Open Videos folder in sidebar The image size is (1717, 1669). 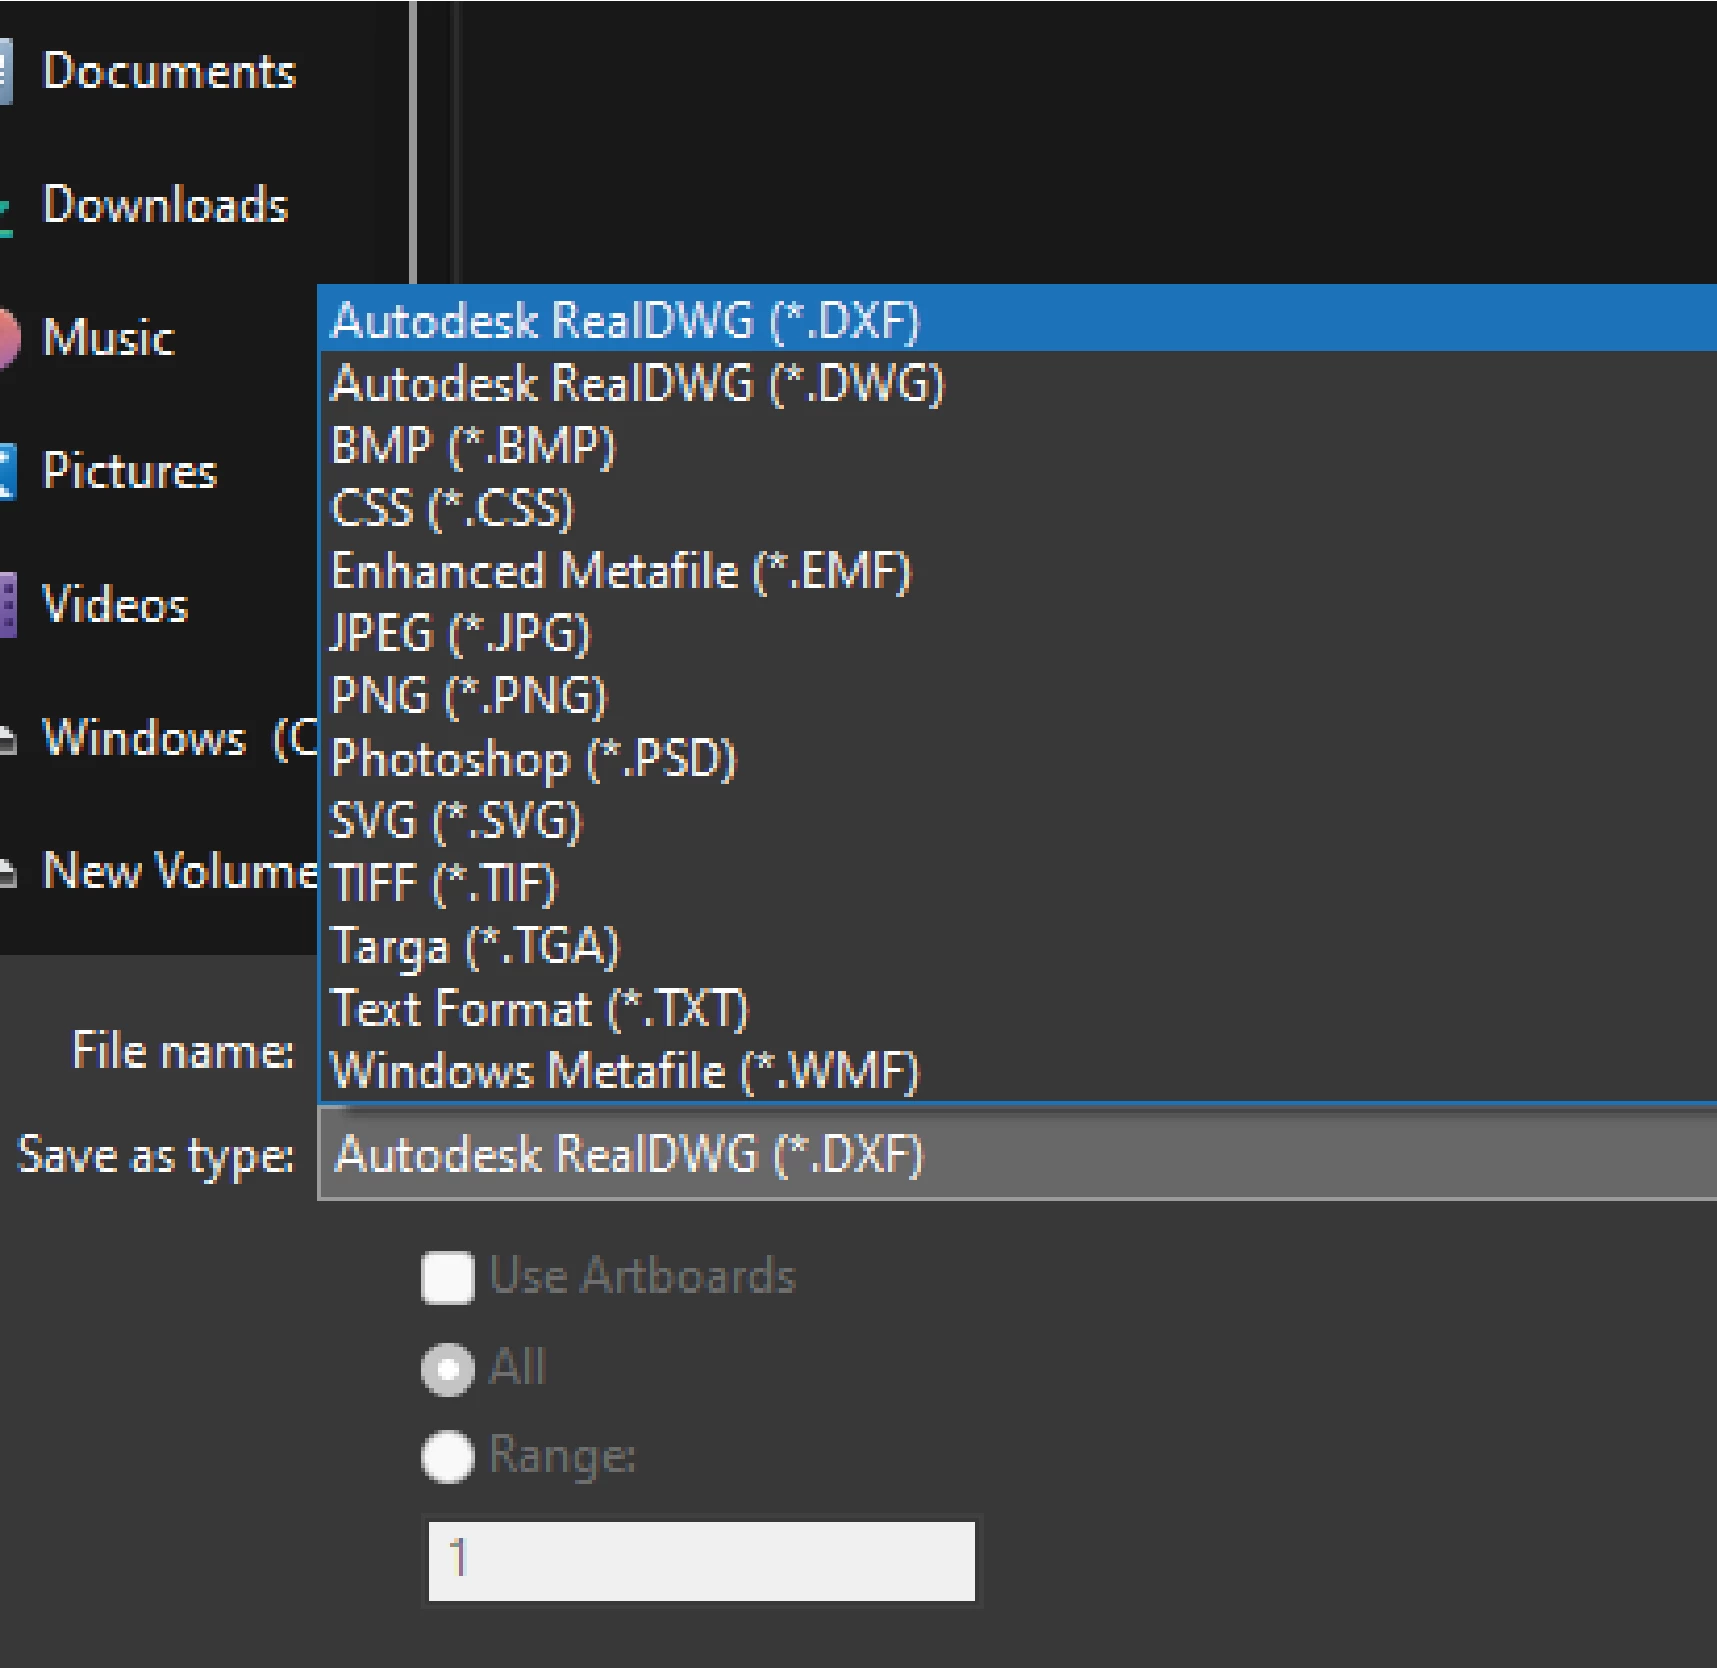[x=115, y=604]
